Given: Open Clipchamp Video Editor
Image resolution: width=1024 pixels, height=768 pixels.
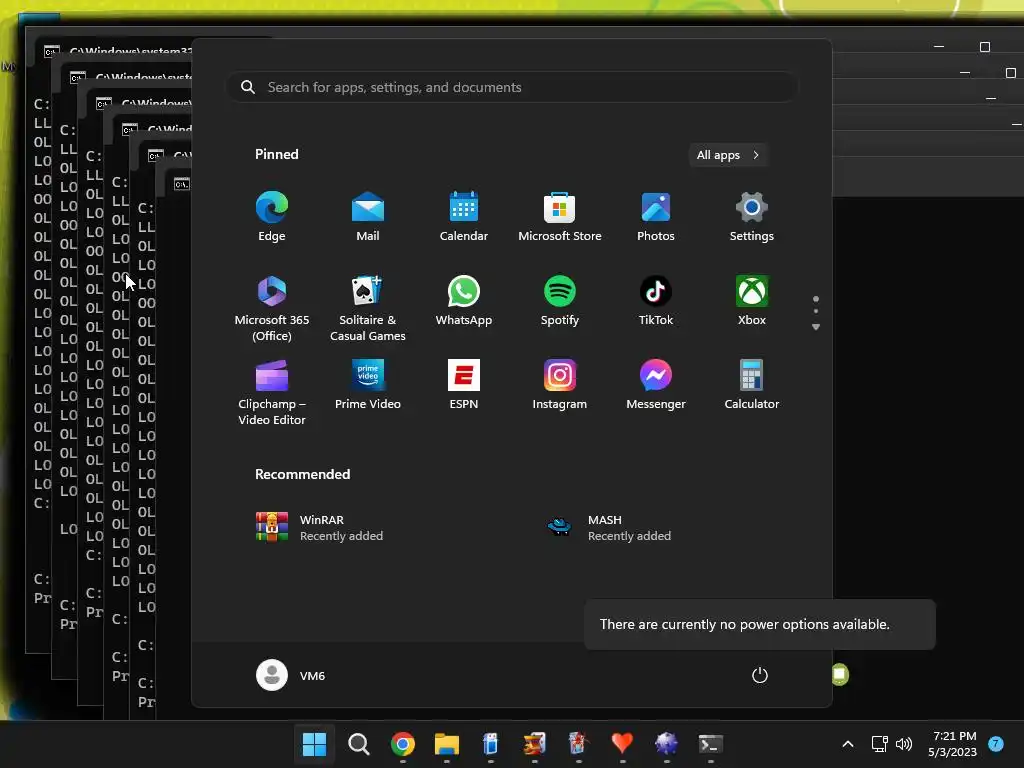Looking at the screenshot, I should (272, 392).
